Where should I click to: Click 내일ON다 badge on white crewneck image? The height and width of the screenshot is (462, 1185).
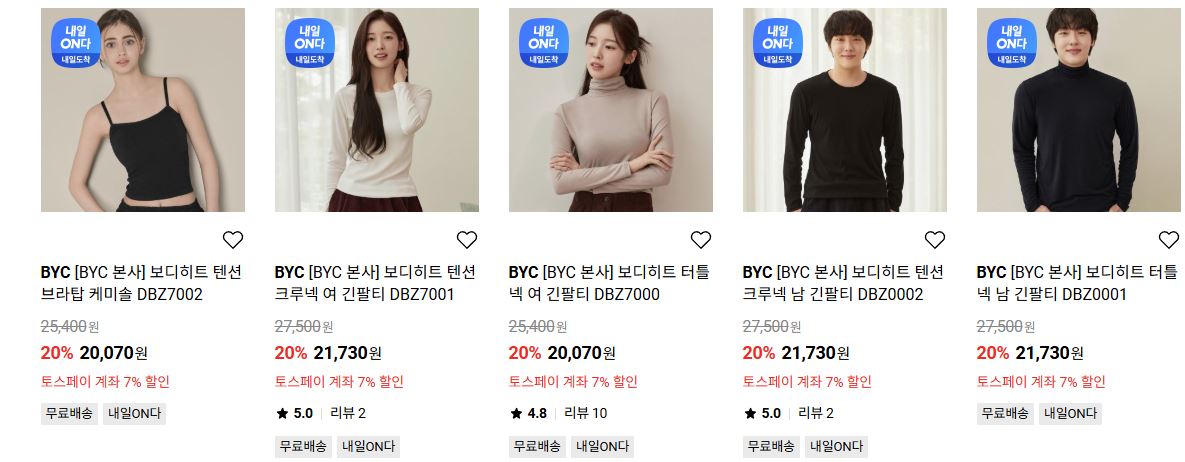click(x=310, y=43)
